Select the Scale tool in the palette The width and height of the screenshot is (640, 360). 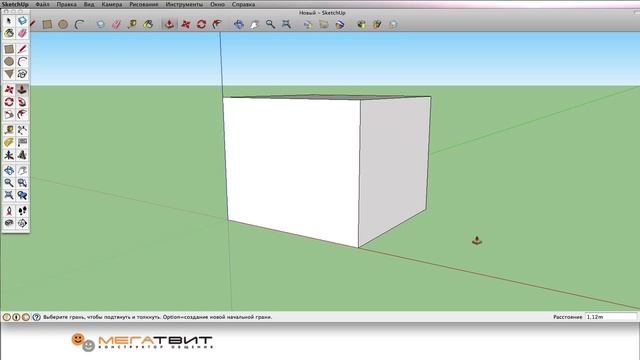(x=9, y=114)
